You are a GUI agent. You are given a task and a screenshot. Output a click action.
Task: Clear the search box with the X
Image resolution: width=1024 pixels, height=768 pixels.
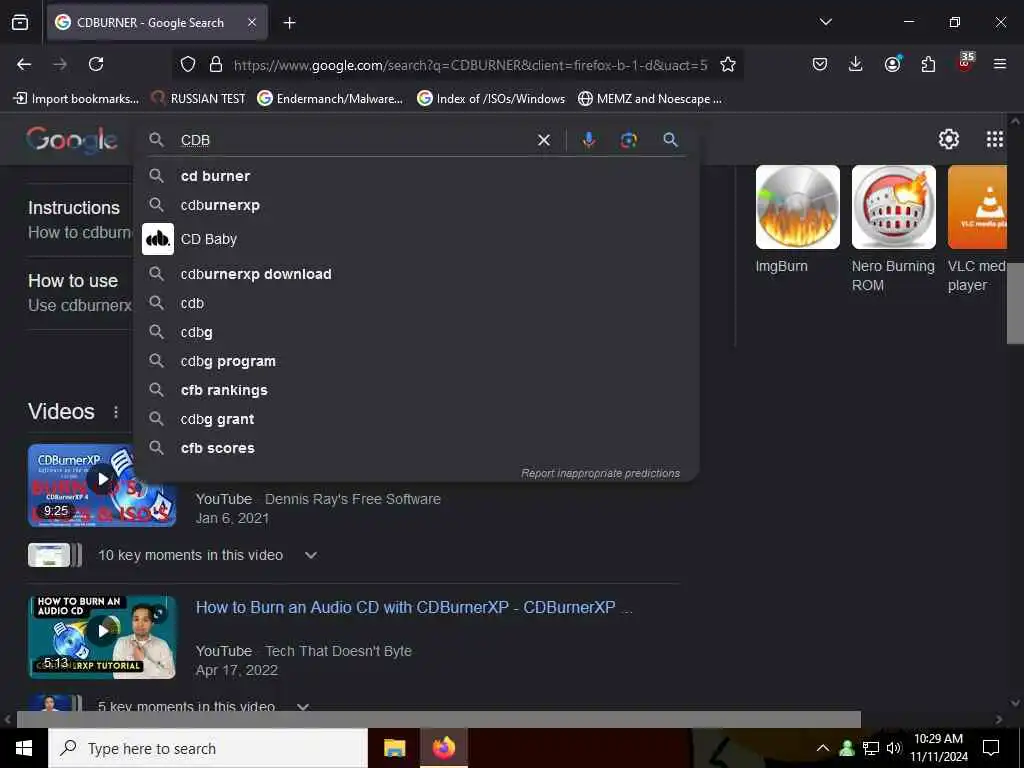click(x=543, y=140)
